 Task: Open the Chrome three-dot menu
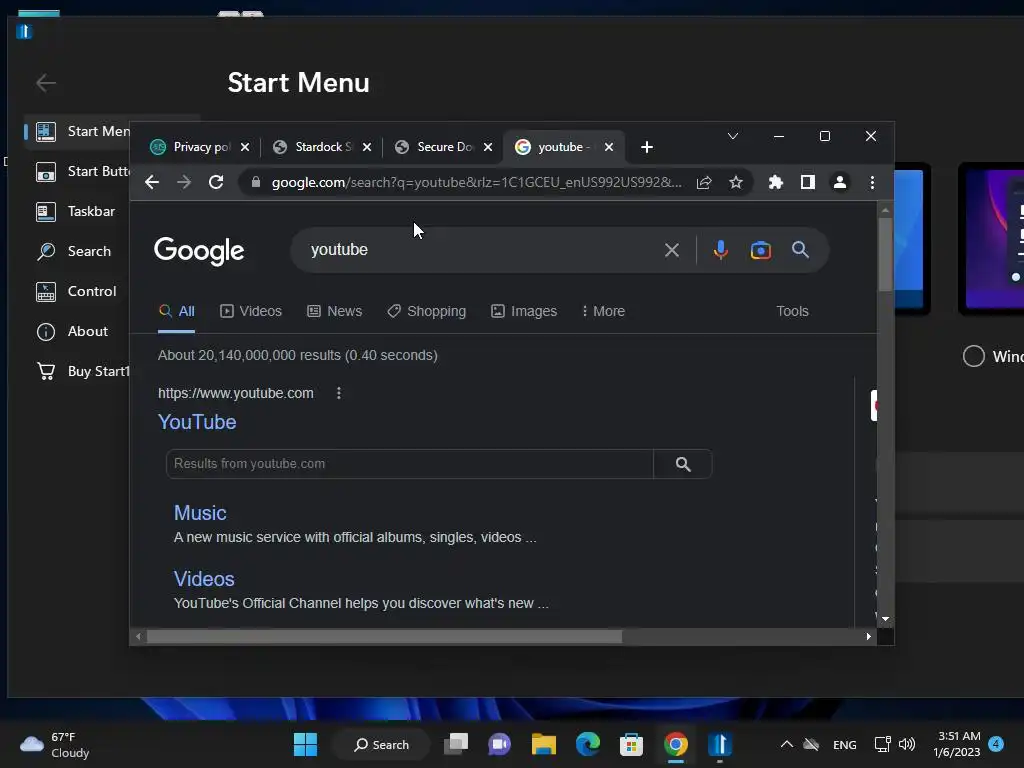pos(872,182)
